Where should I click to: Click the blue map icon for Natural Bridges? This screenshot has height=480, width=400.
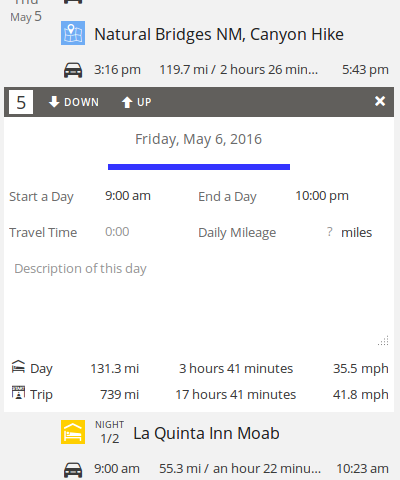73,33
